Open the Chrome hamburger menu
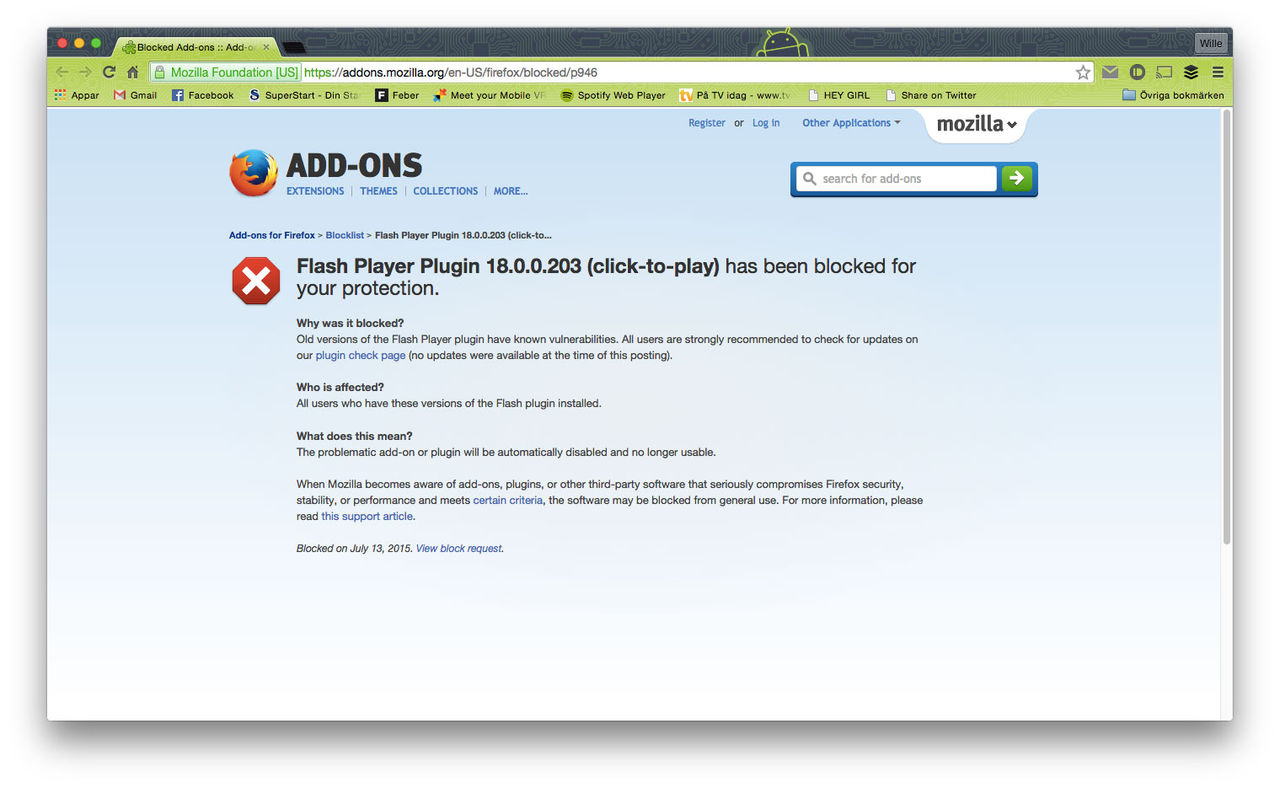 [x=1218, y=72]
